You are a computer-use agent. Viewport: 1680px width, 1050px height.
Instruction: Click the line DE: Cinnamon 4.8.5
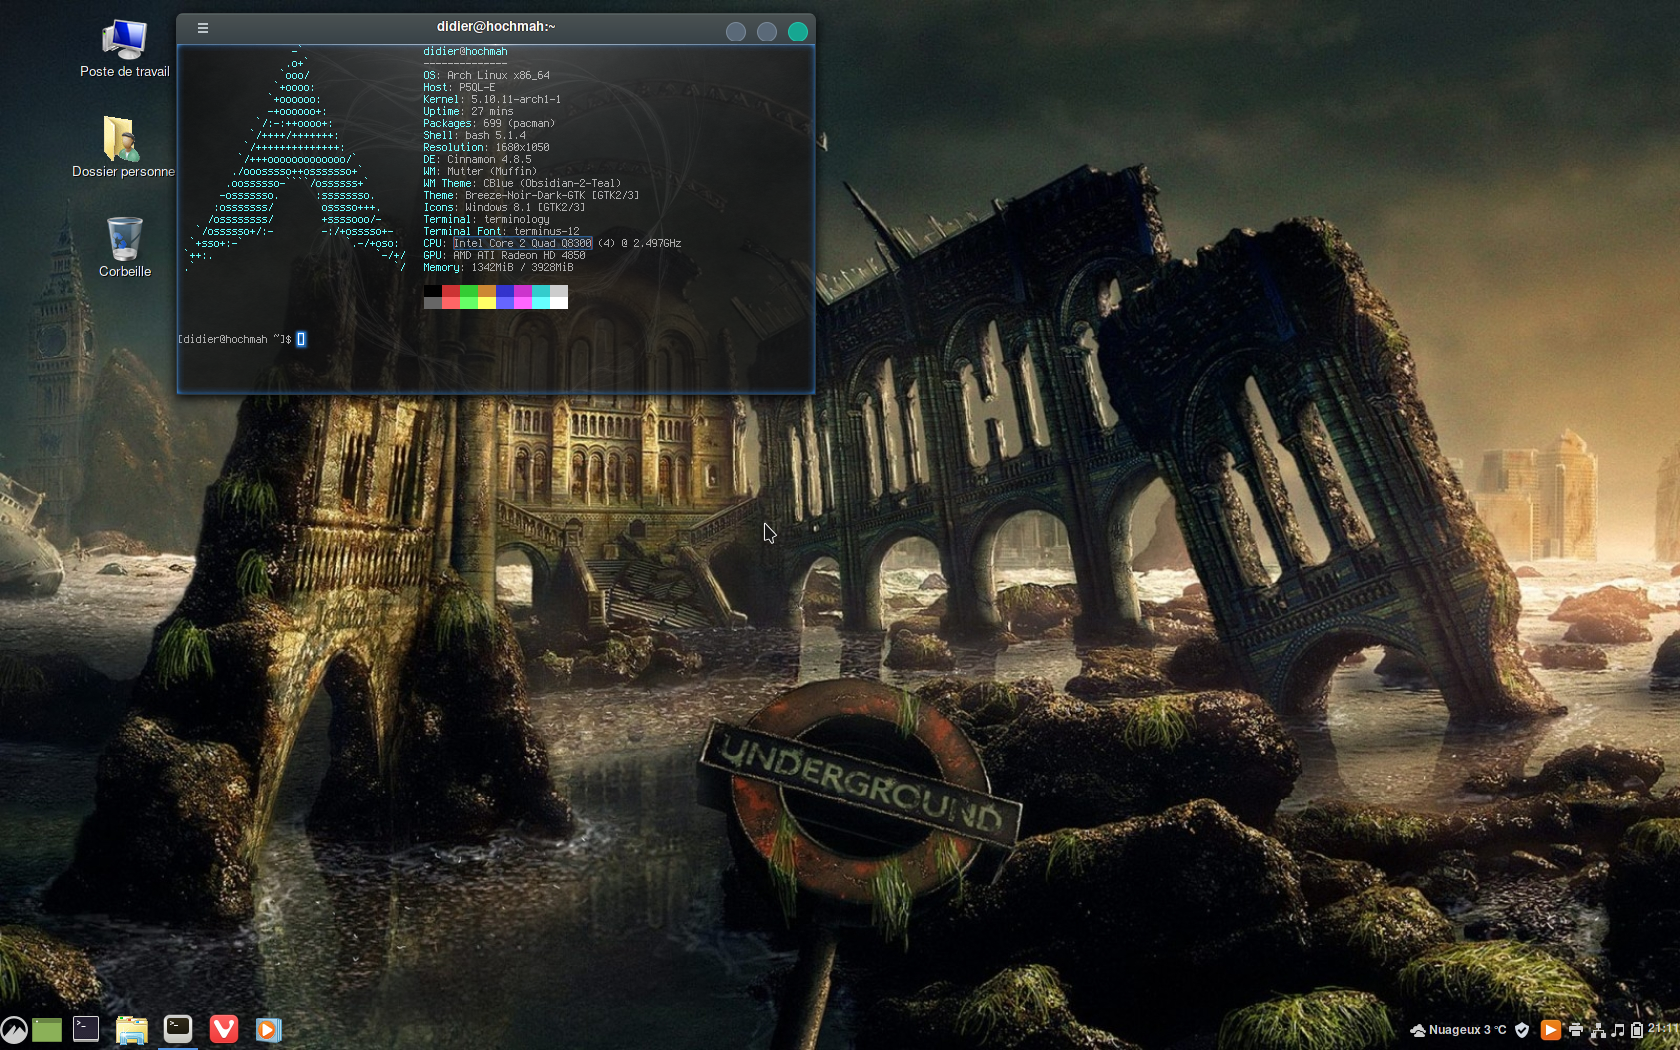[x=477, y=160]
